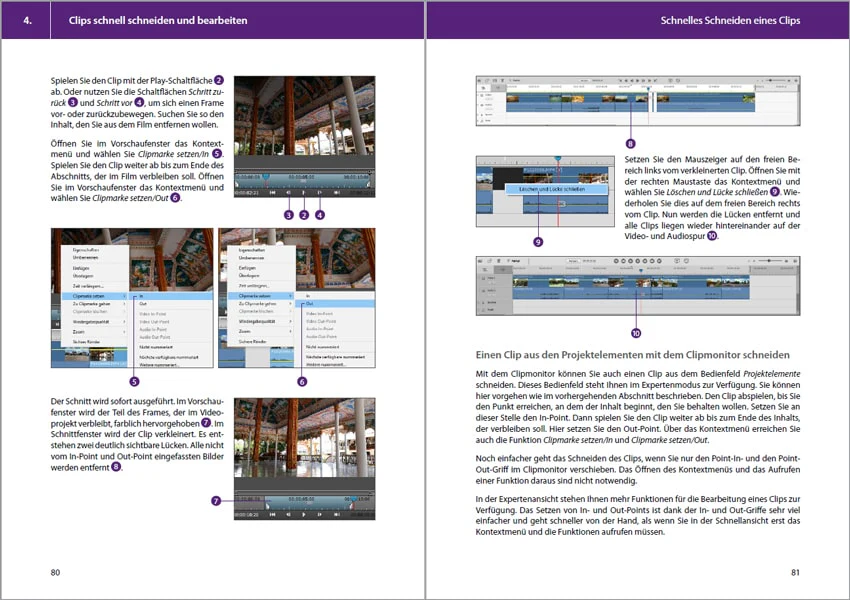Screen dimensions: 850x600
Task: Click the Out-point handle in lower preview monitor
Action: click(352, 505)
